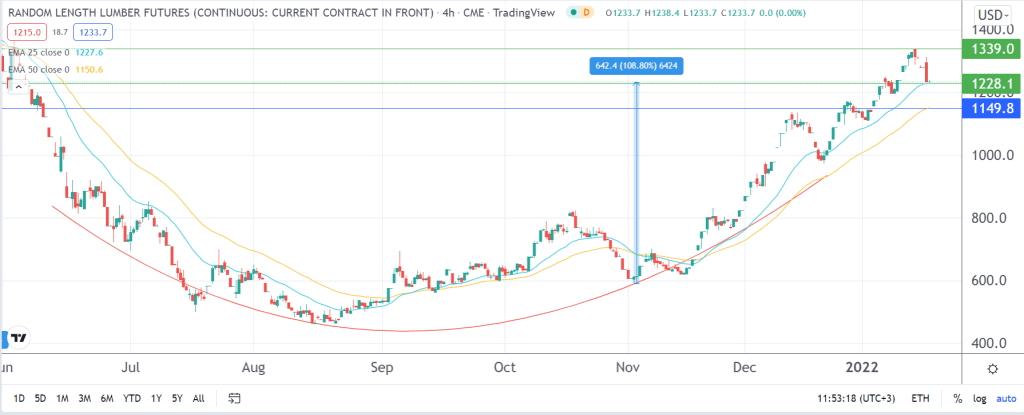Viewport: 1024px width, 415px height.
Task: Open the Go to date calendar icon
Action: tap(235, 398)
